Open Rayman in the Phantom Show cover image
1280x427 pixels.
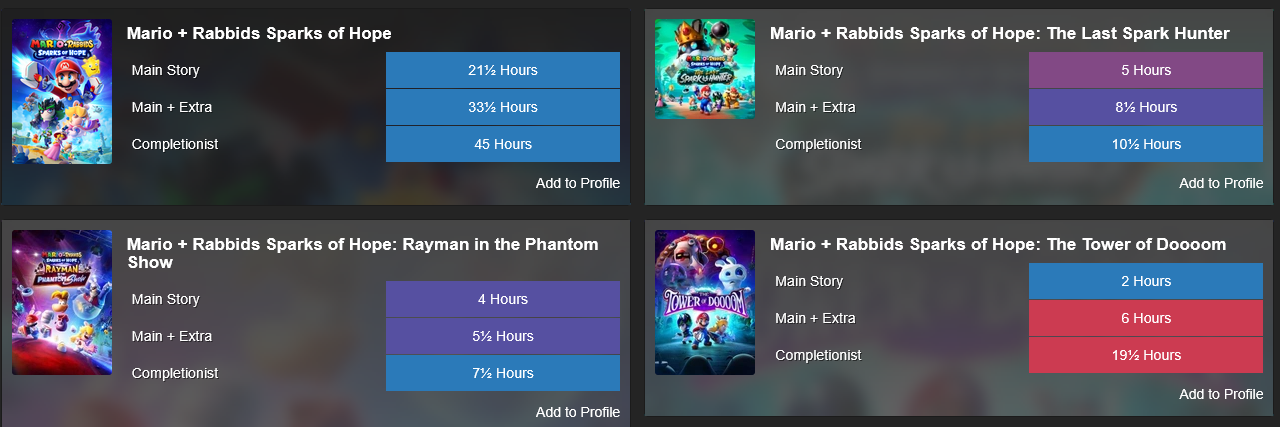(x=62, y=303)
